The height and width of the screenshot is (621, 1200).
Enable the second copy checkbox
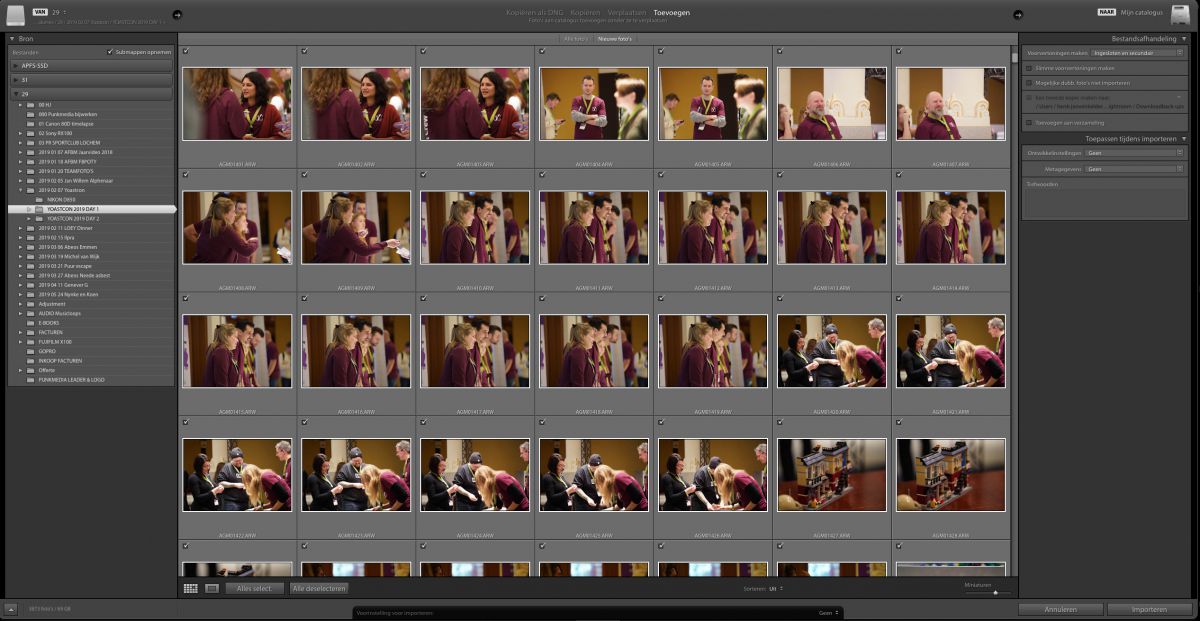click(x=1029, y=97)
